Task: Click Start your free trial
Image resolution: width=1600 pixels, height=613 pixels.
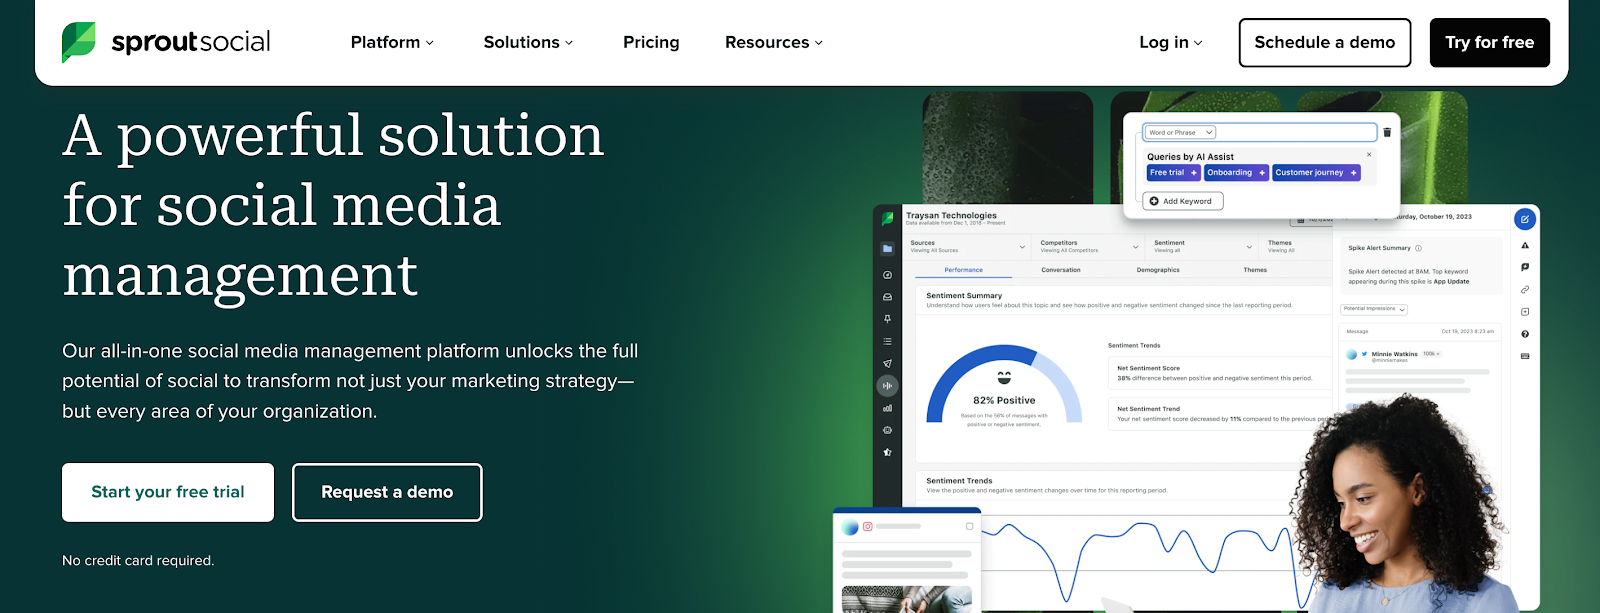Action: click(x=168, y=492)
